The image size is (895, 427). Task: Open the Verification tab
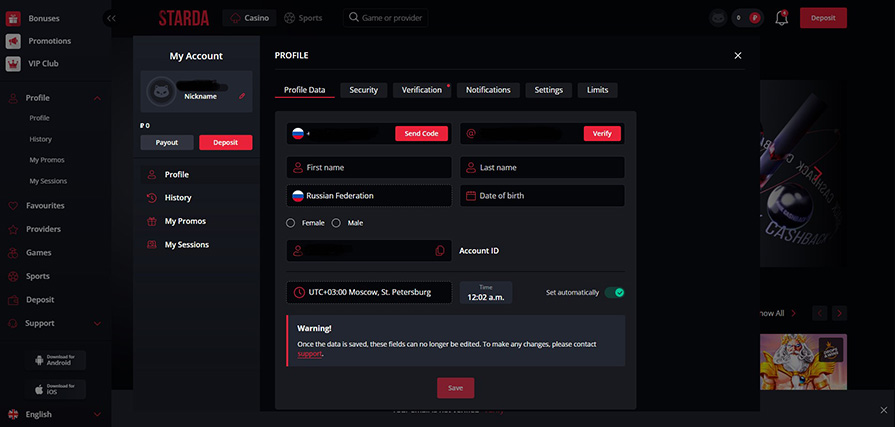pyautogui.click(x=421, y=90)
